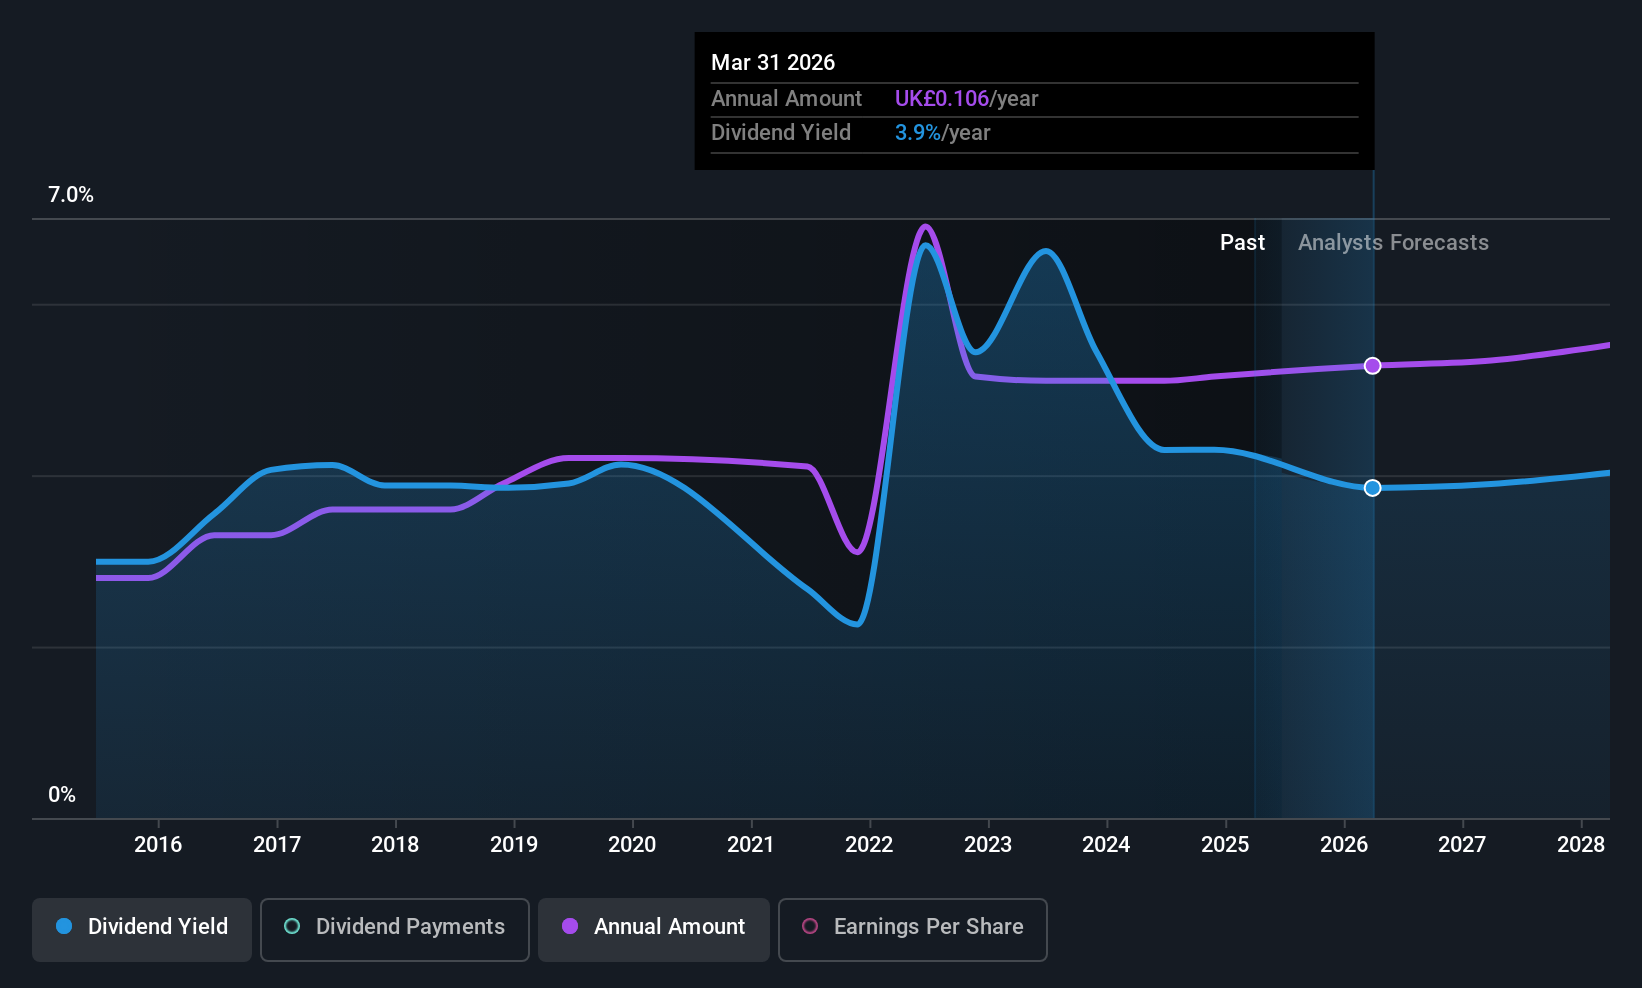Toggle the Annual Amount series
This screenshot has height=988, width=1642.
[654, 930]
